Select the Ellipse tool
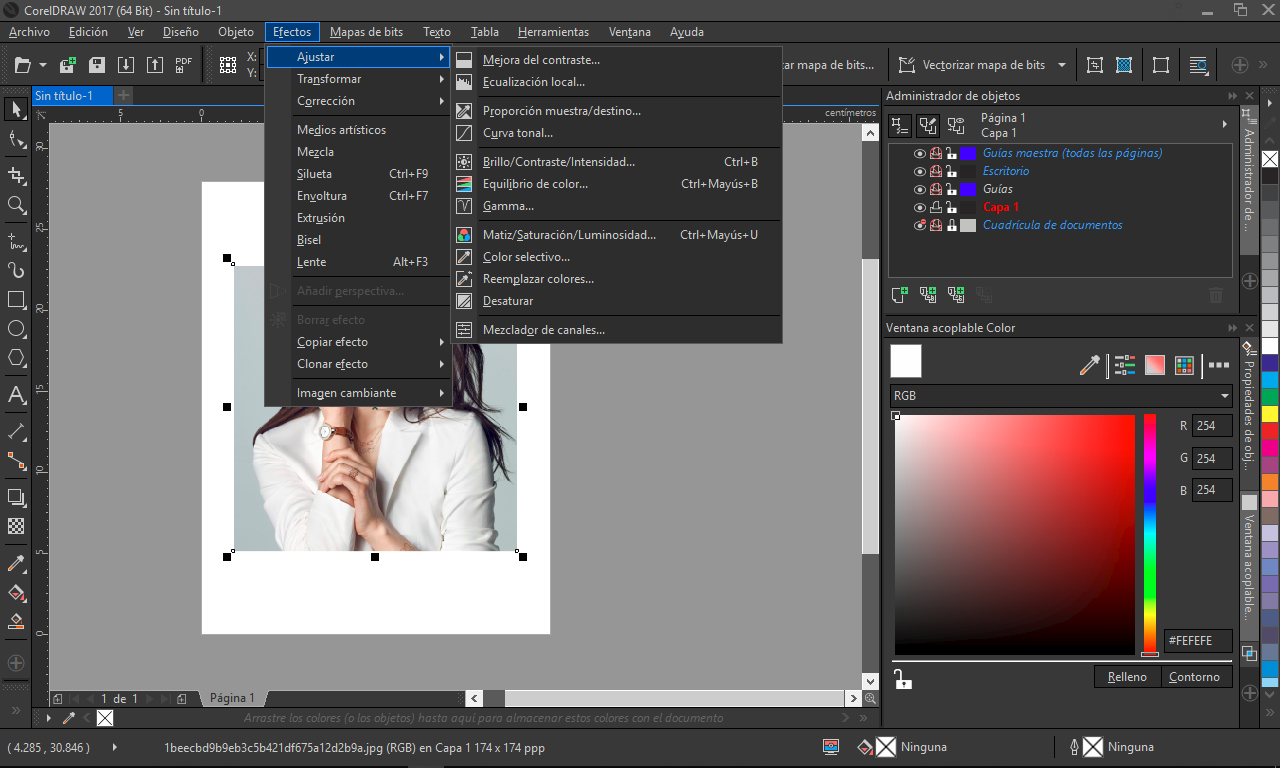Screen dimensions: 1280x768 (x=16, y=328)
